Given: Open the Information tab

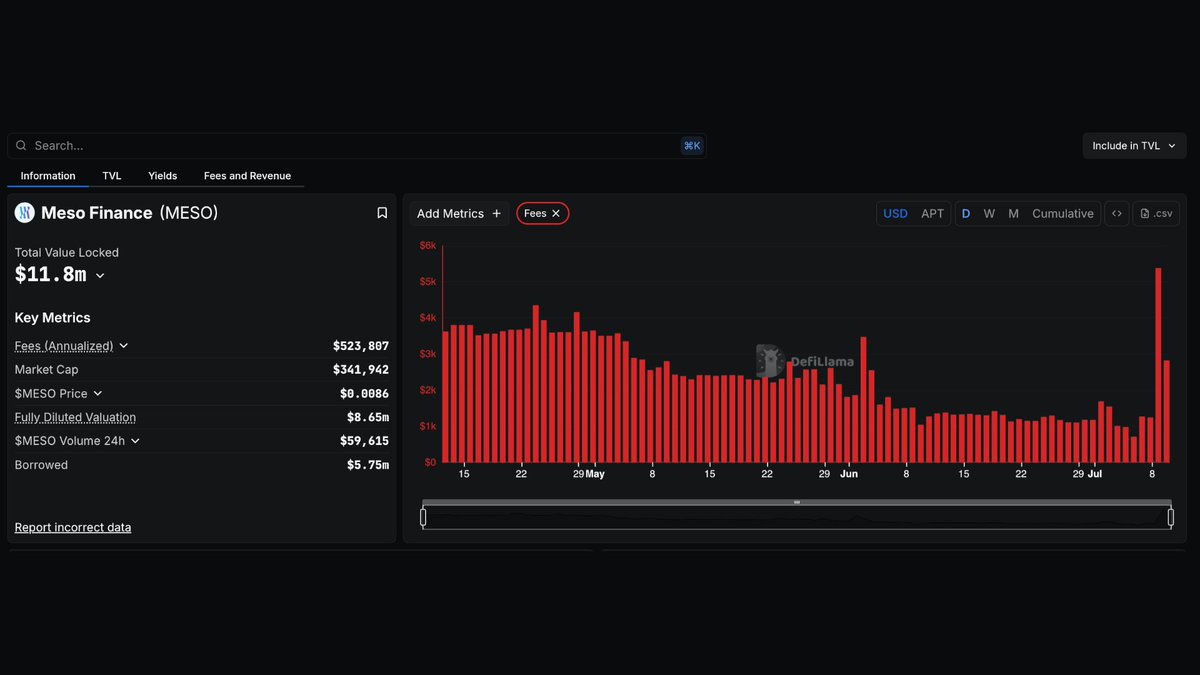Looking at the screenshot, I should (48, 176).
